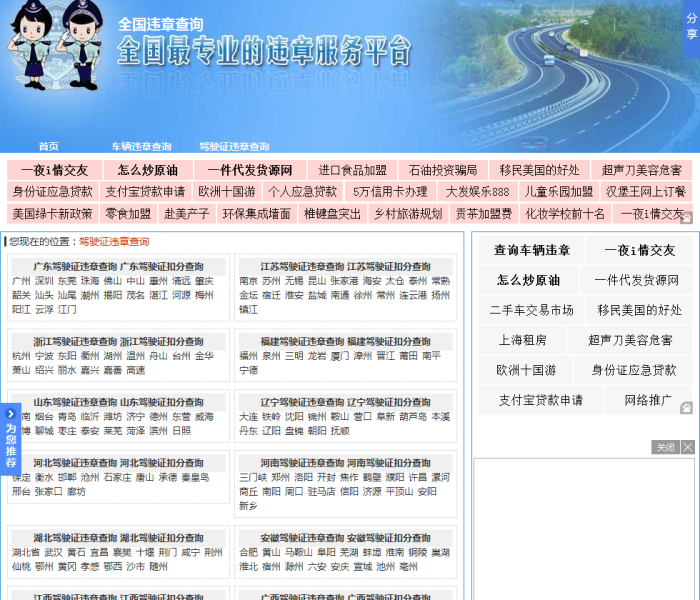
Task: Click the 进口食品加盟 ad link
Action: pos(352,170)
